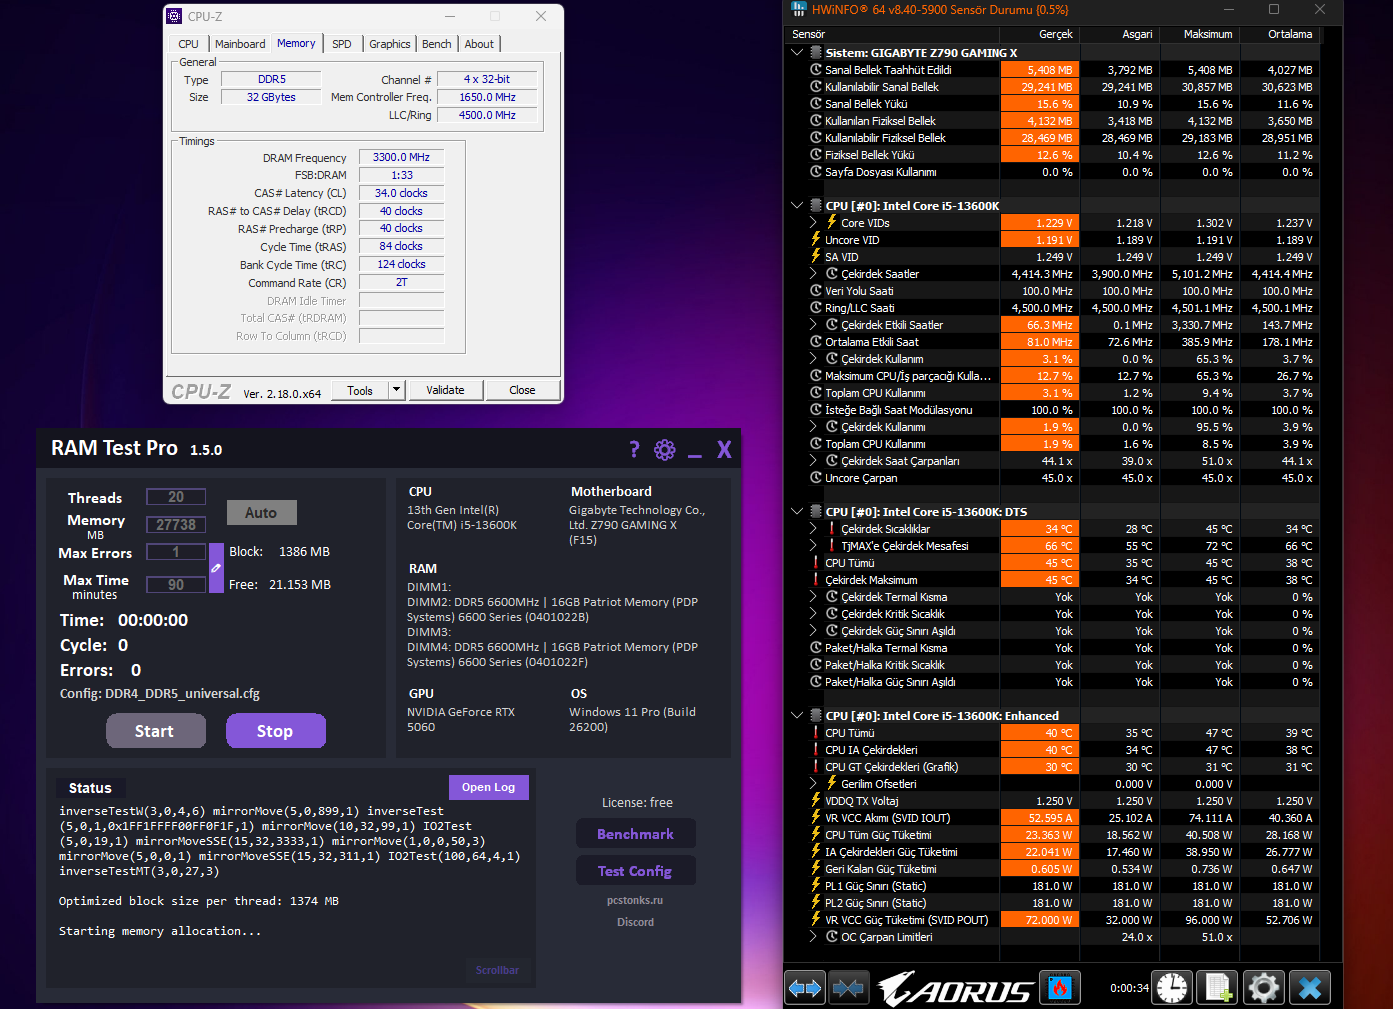Reset sensor timing using the clock icon

tap(1172, 989)
